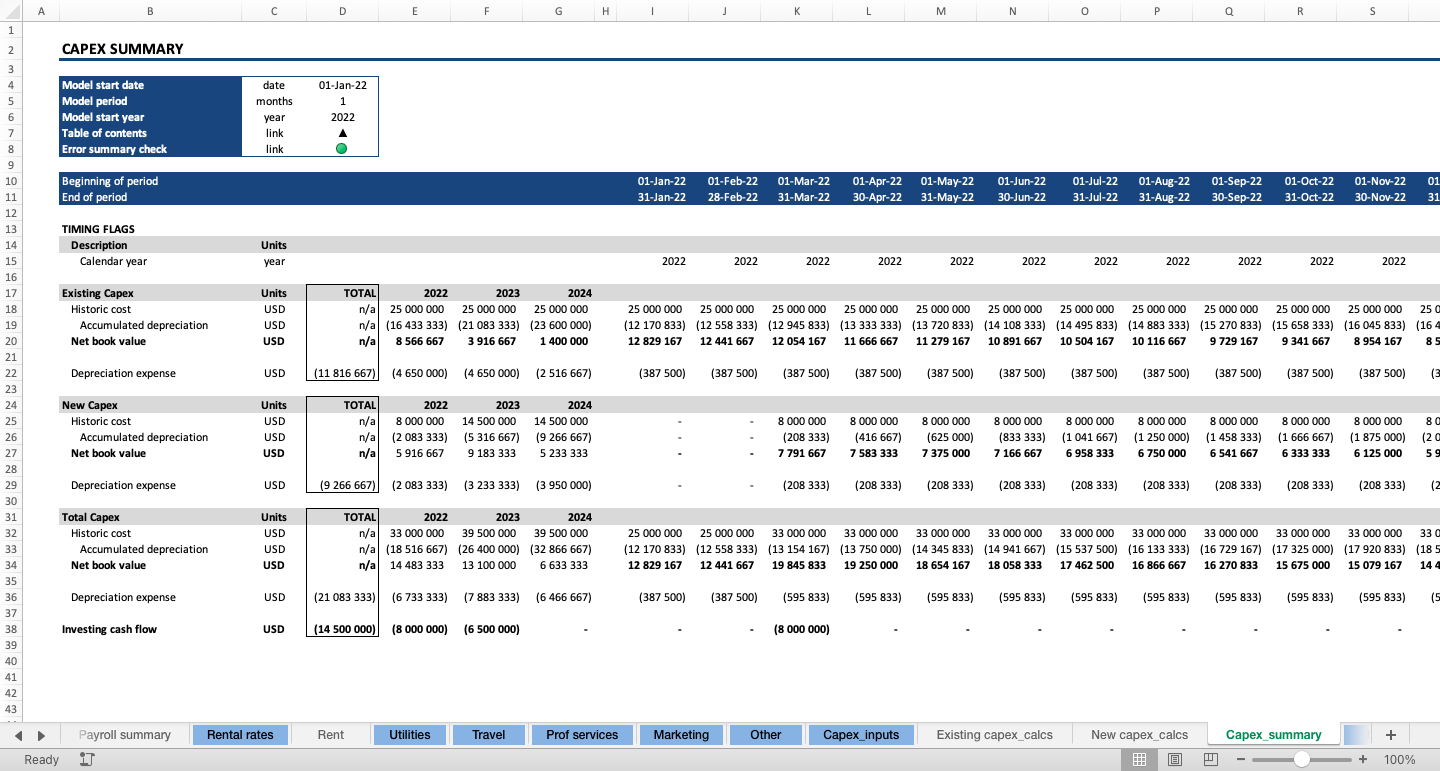Click zoom in plus icon
This screenshot has width=1440, height=771.
click(x=1363, y=760)
